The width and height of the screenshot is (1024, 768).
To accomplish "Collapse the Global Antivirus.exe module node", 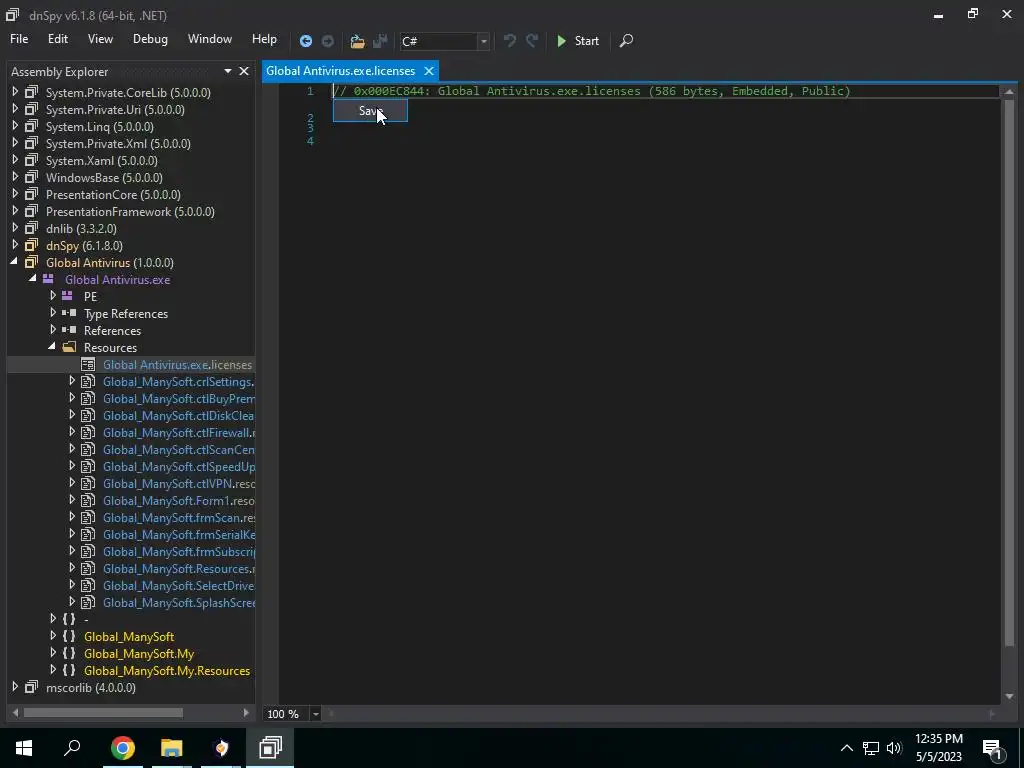I will click(33, 279).
